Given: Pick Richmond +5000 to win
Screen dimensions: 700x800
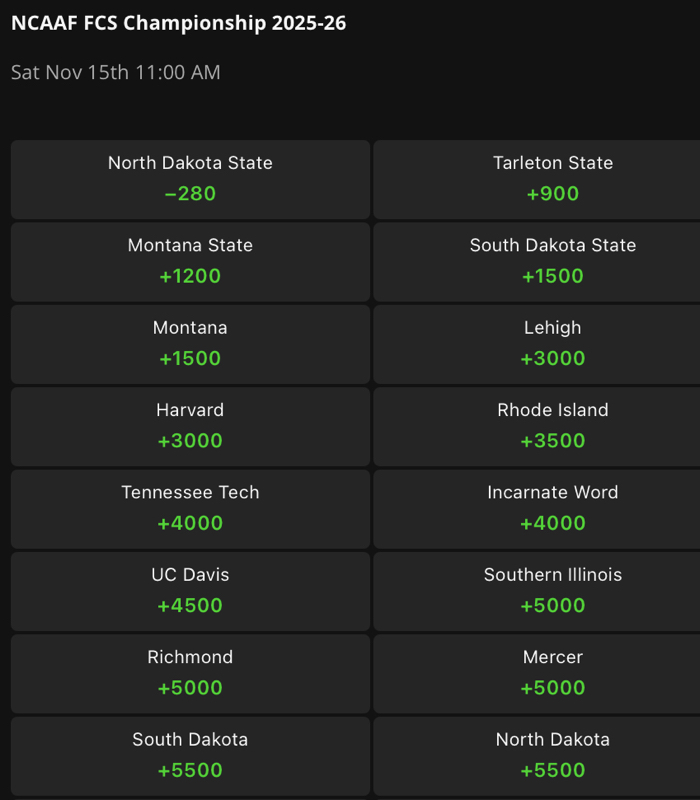Looking at the screenshot, I should click(x=190, y=673).
